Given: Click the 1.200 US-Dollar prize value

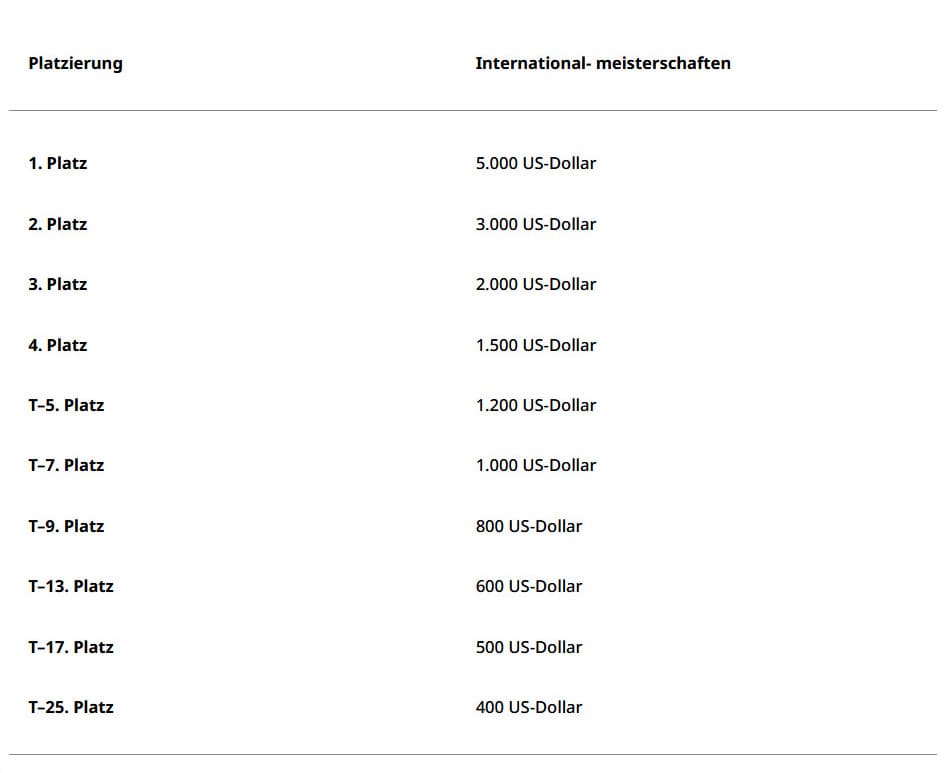Looking at the screenshot, I should point(535,405).
